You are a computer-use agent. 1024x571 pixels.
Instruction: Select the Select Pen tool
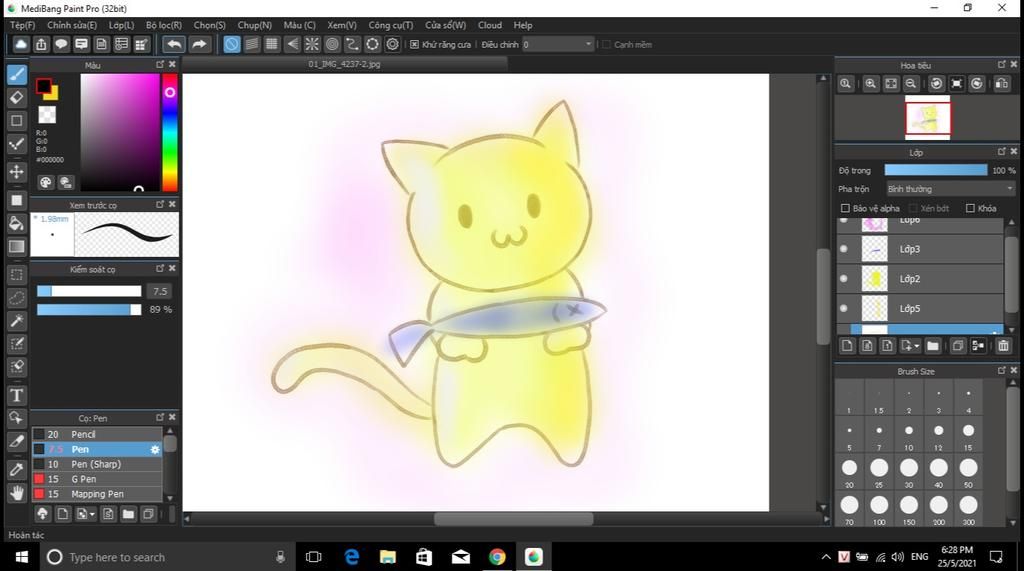point(16,344)
